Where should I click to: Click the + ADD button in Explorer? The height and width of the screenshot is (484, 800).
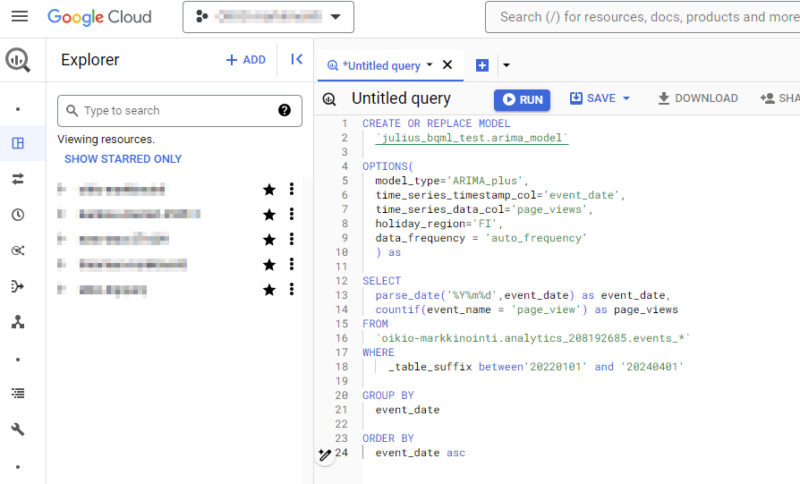(x=245, y=60)
